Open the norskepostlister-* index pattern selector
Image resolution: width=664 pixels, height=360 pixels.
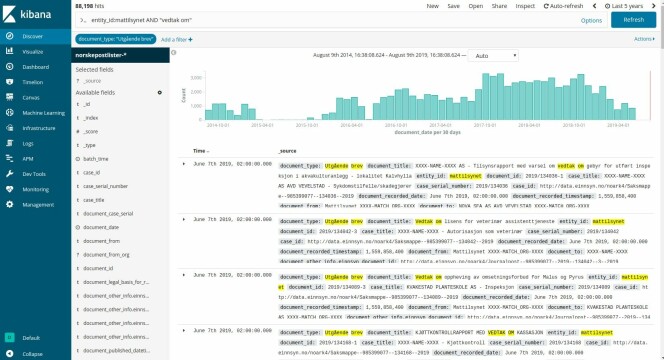[x=120, y=55]
